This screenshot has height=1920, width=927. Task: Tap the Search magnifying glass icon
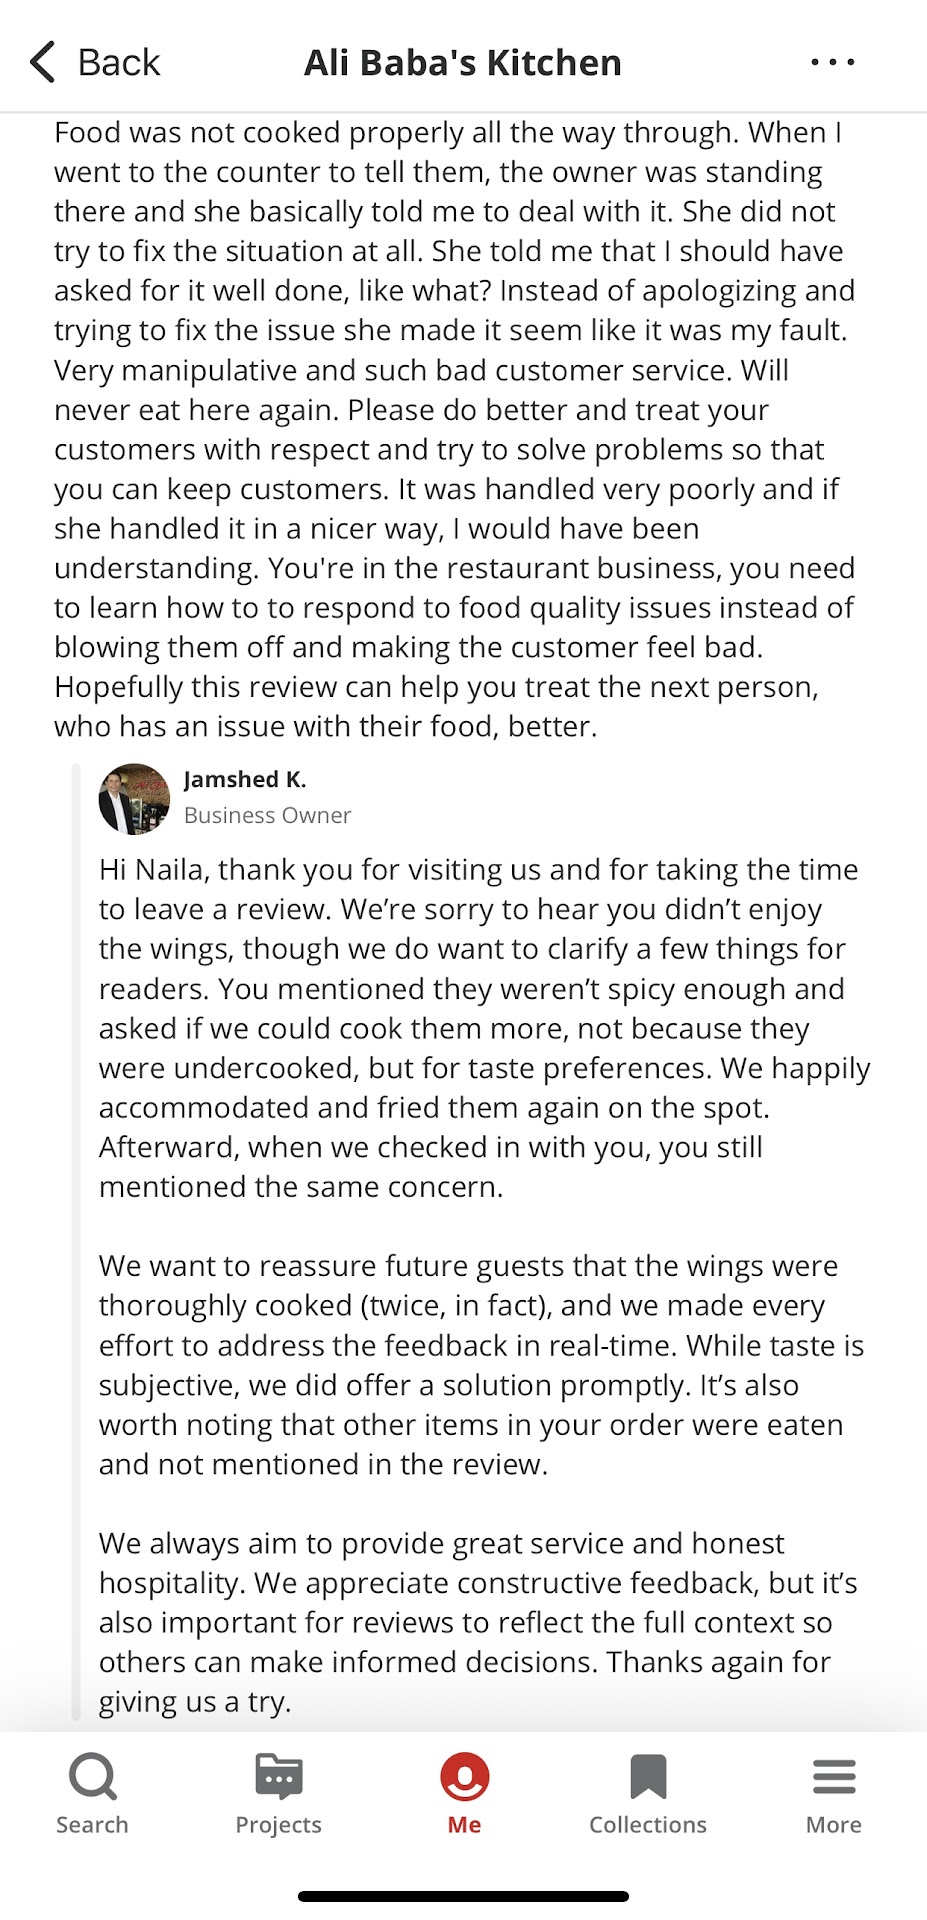[93, 1777]
